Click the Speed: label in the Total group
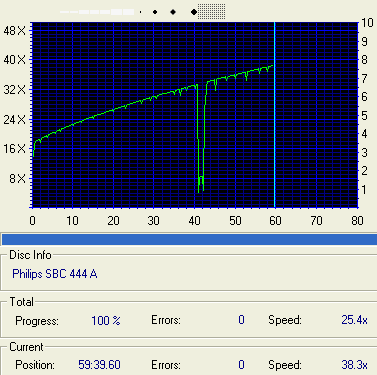The width and height of the screenshot is (377, 375). pos(285,321)
